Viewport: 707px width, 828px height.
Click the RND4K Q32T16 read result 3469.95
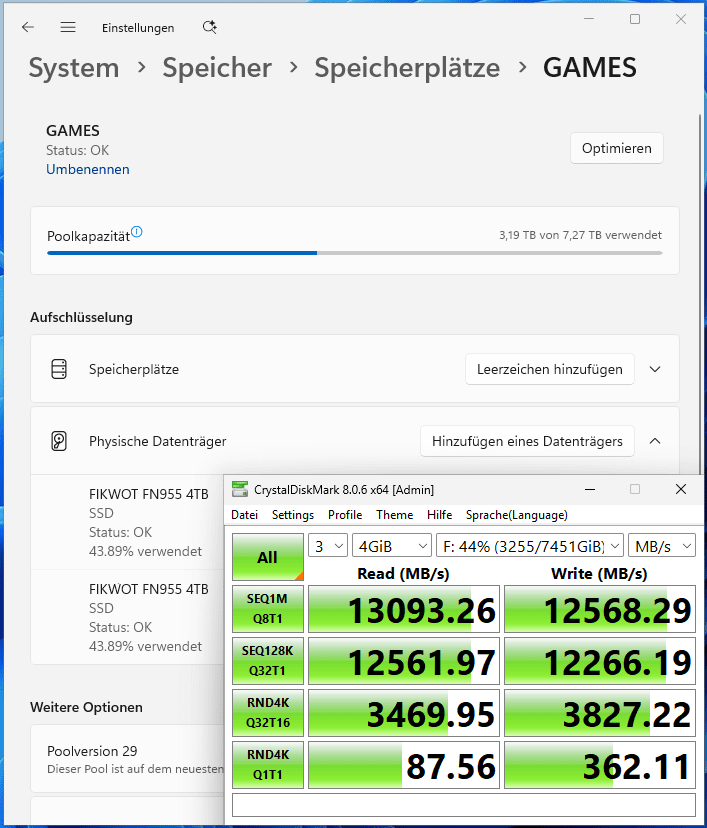pyautogui.click(x=404, y=713)
